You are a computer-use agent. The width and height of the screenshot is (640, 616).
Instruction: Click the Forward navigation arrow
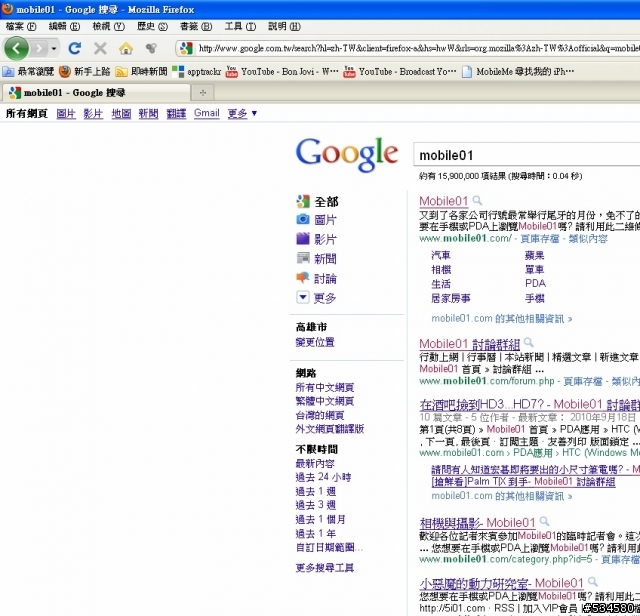click(39, 49)
